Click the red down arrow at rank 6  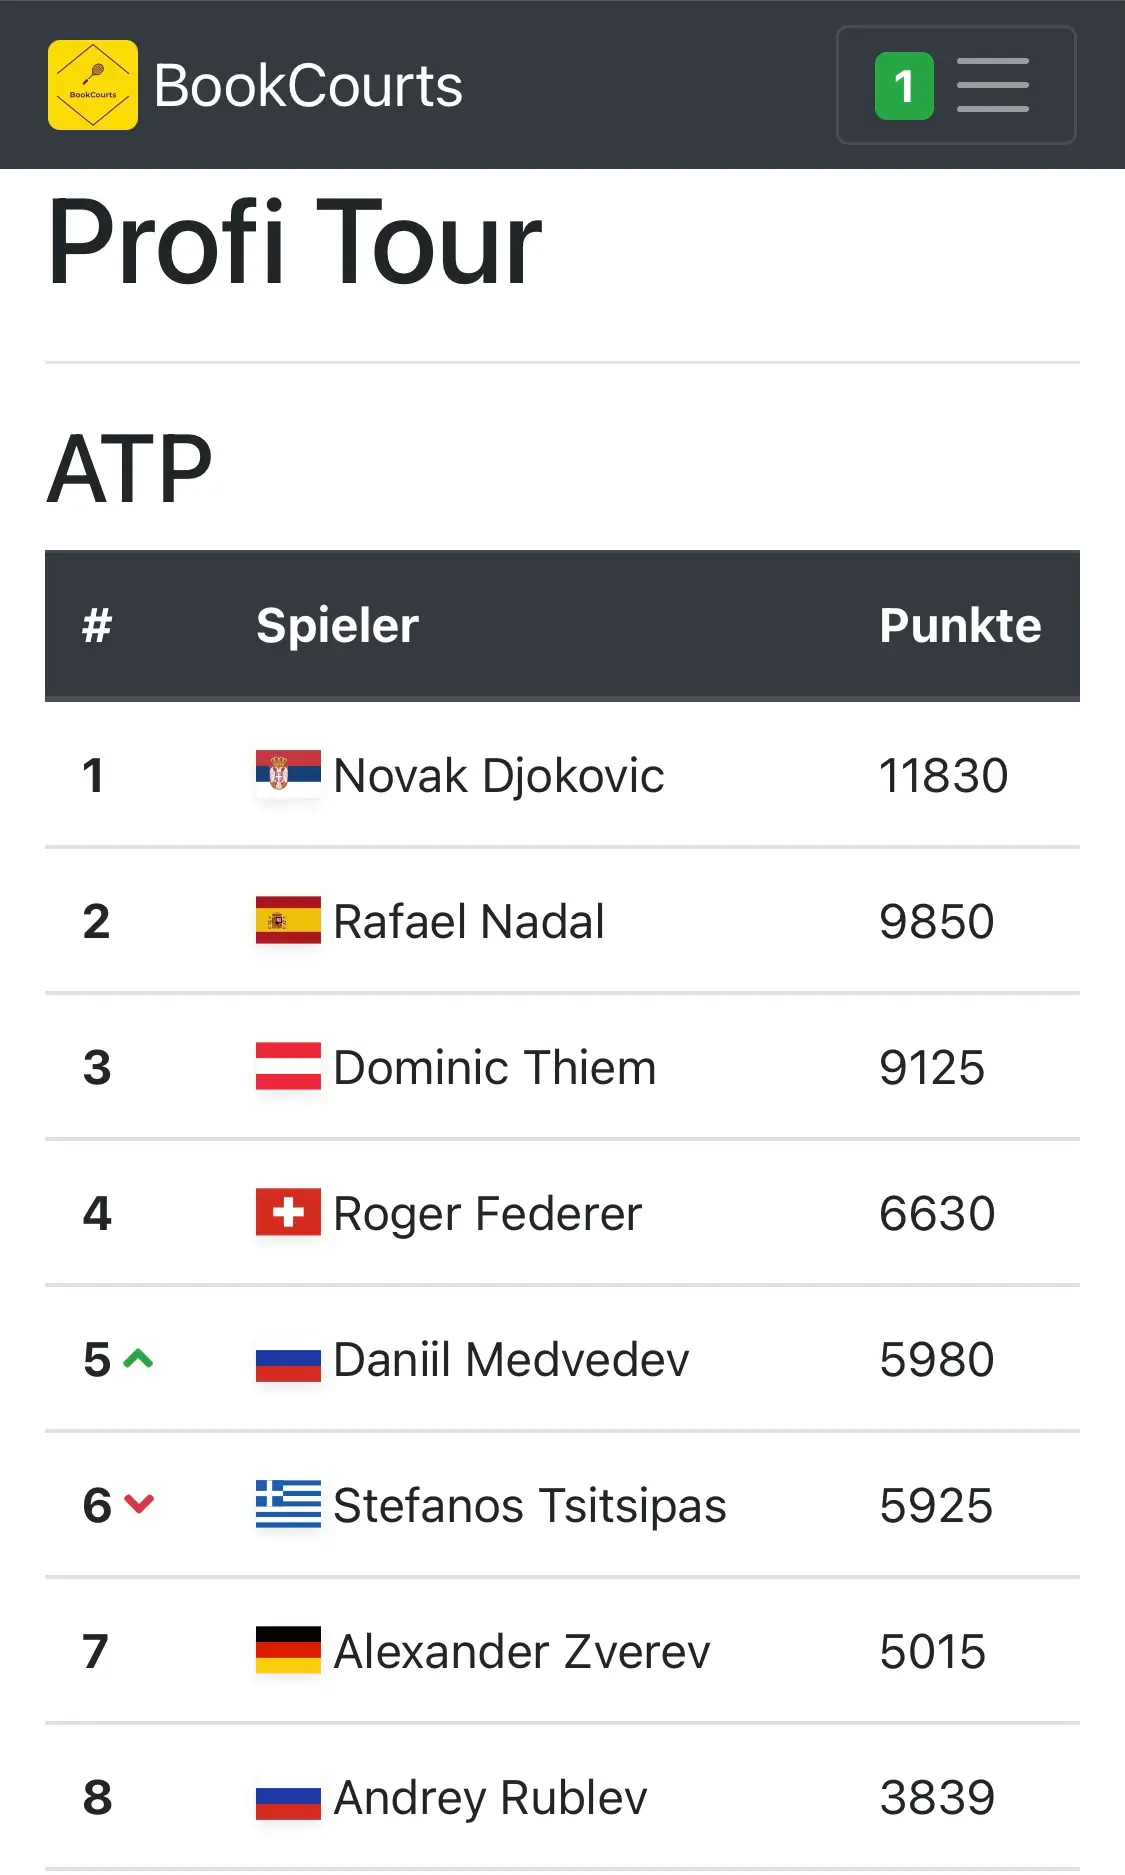click(x=139, y=1503)
